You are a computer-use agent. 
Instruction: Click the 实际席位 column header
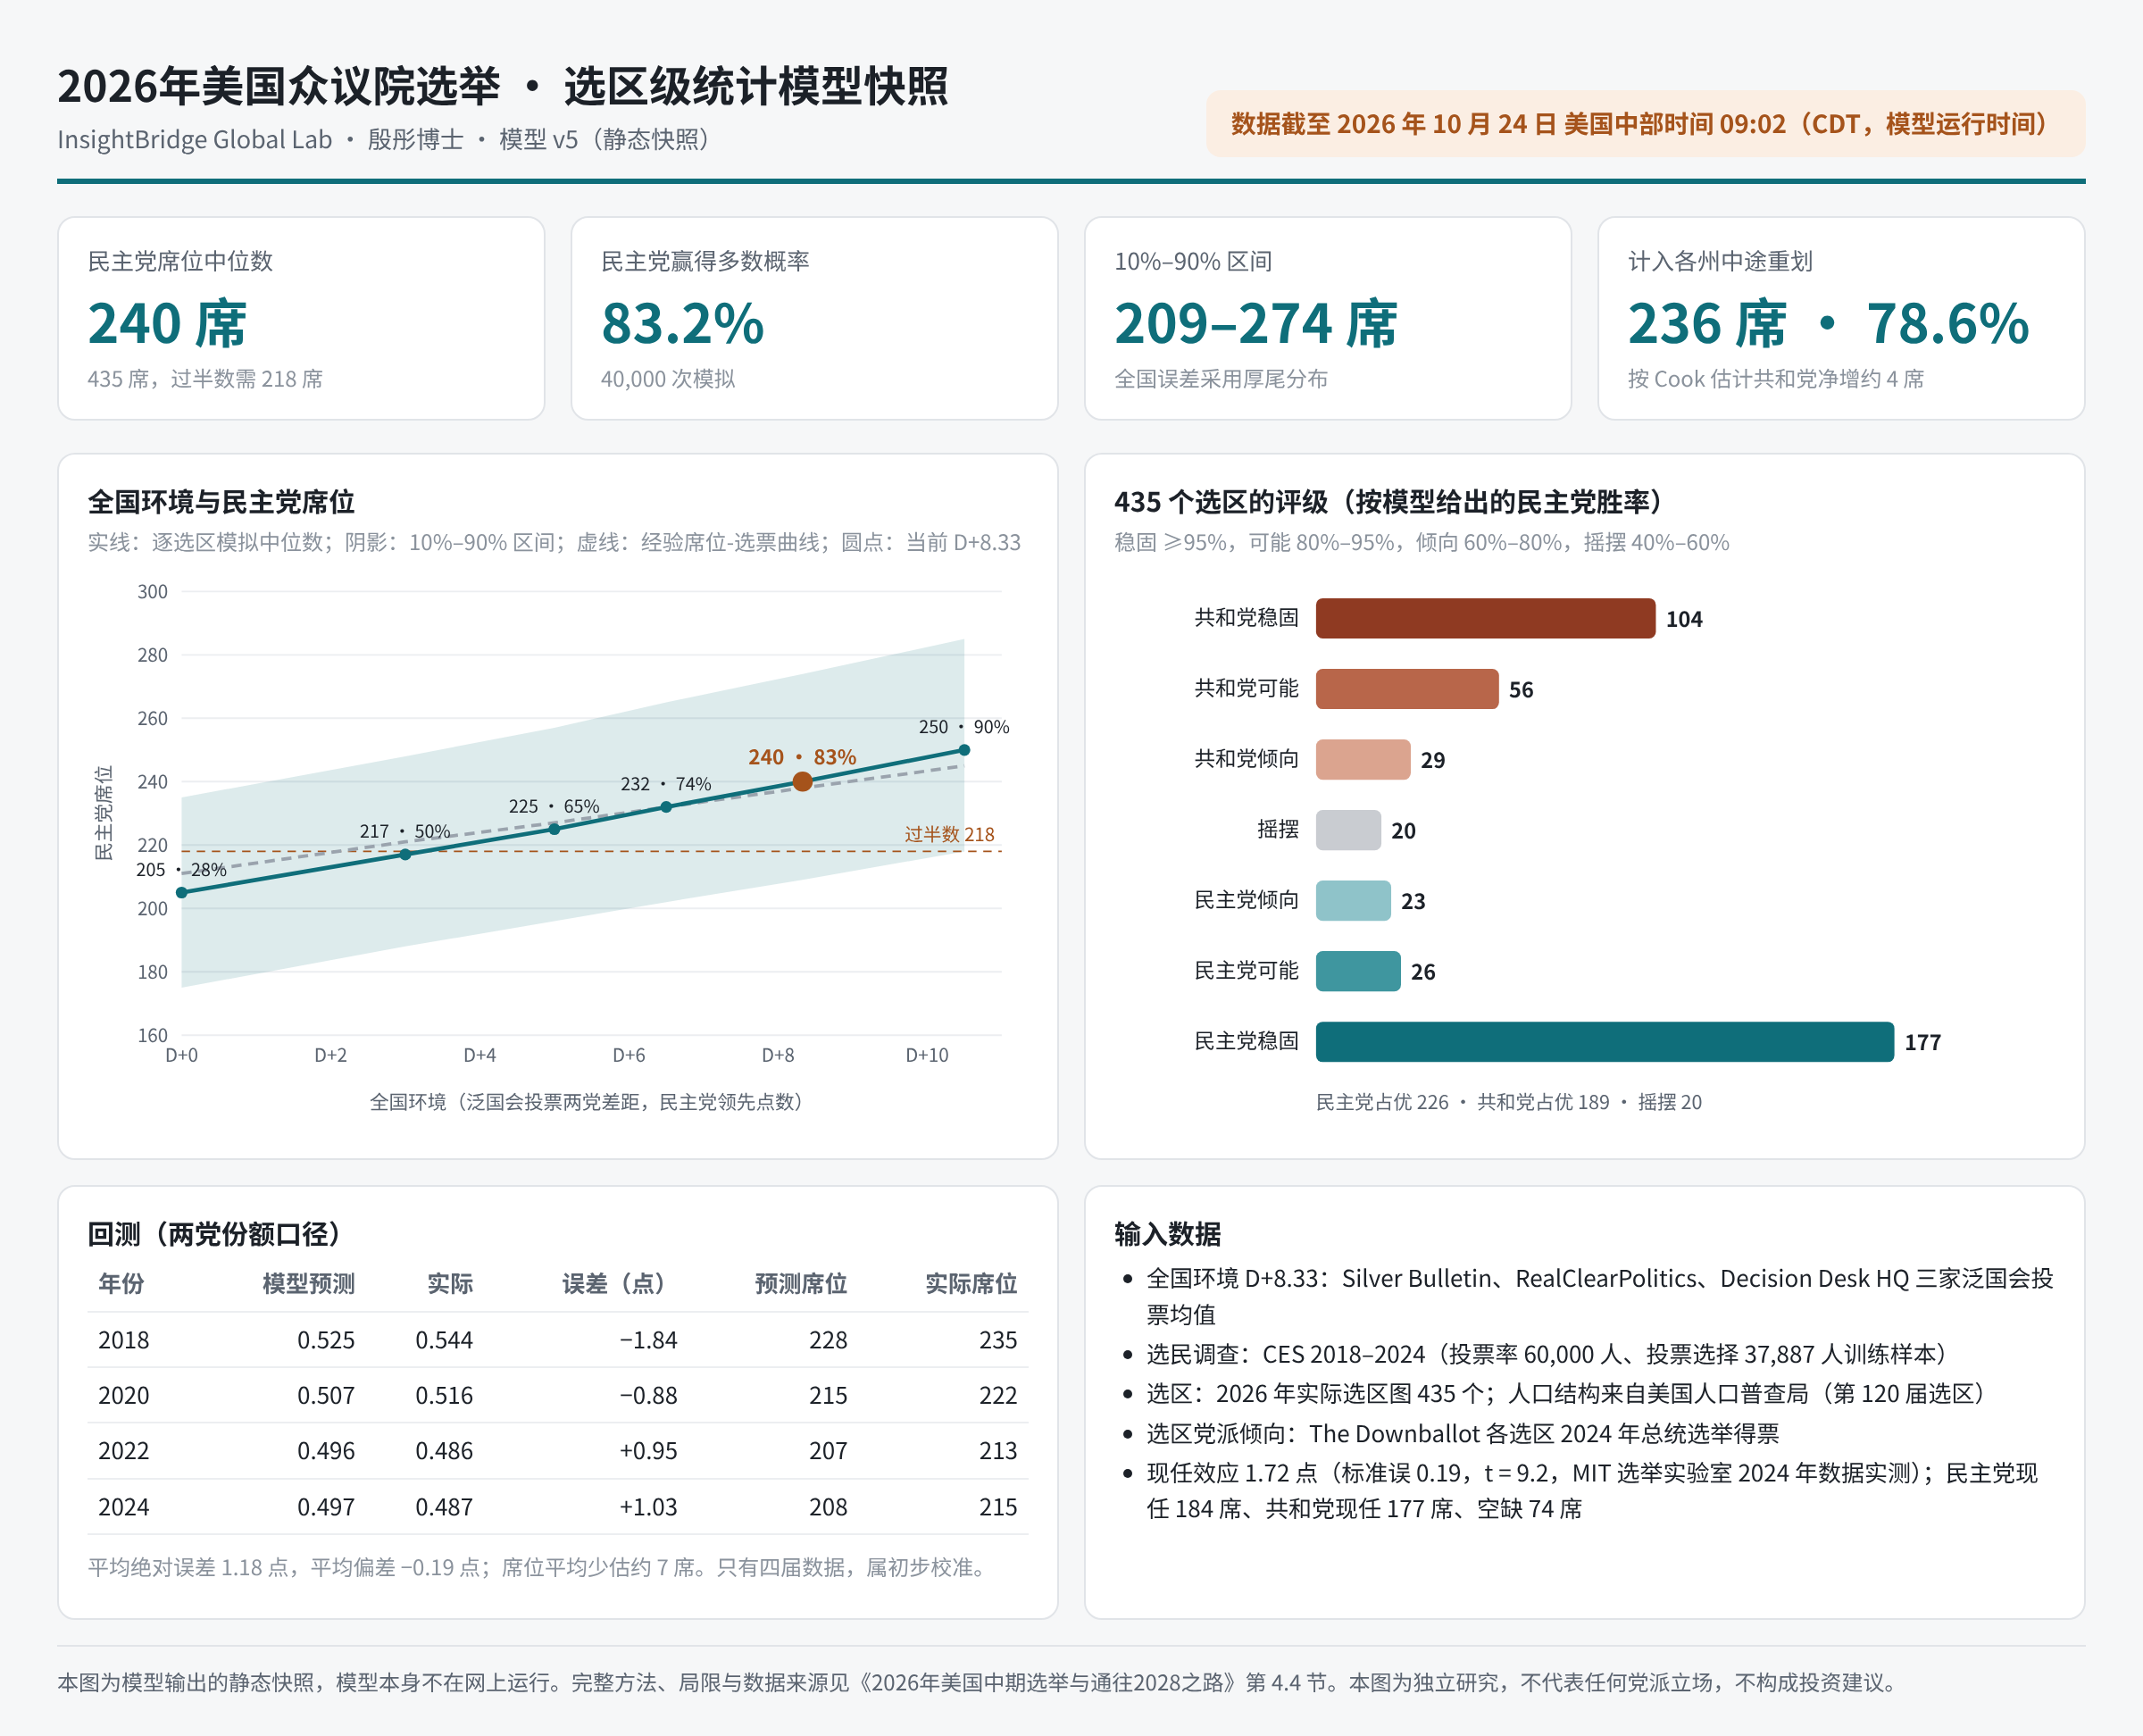point(970,1283)
